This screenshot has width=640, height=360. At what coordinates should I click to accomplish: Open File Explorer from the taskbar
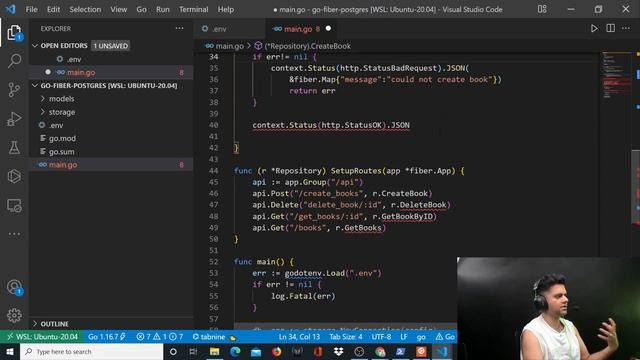pyautogui.click(x=214, y=351)
